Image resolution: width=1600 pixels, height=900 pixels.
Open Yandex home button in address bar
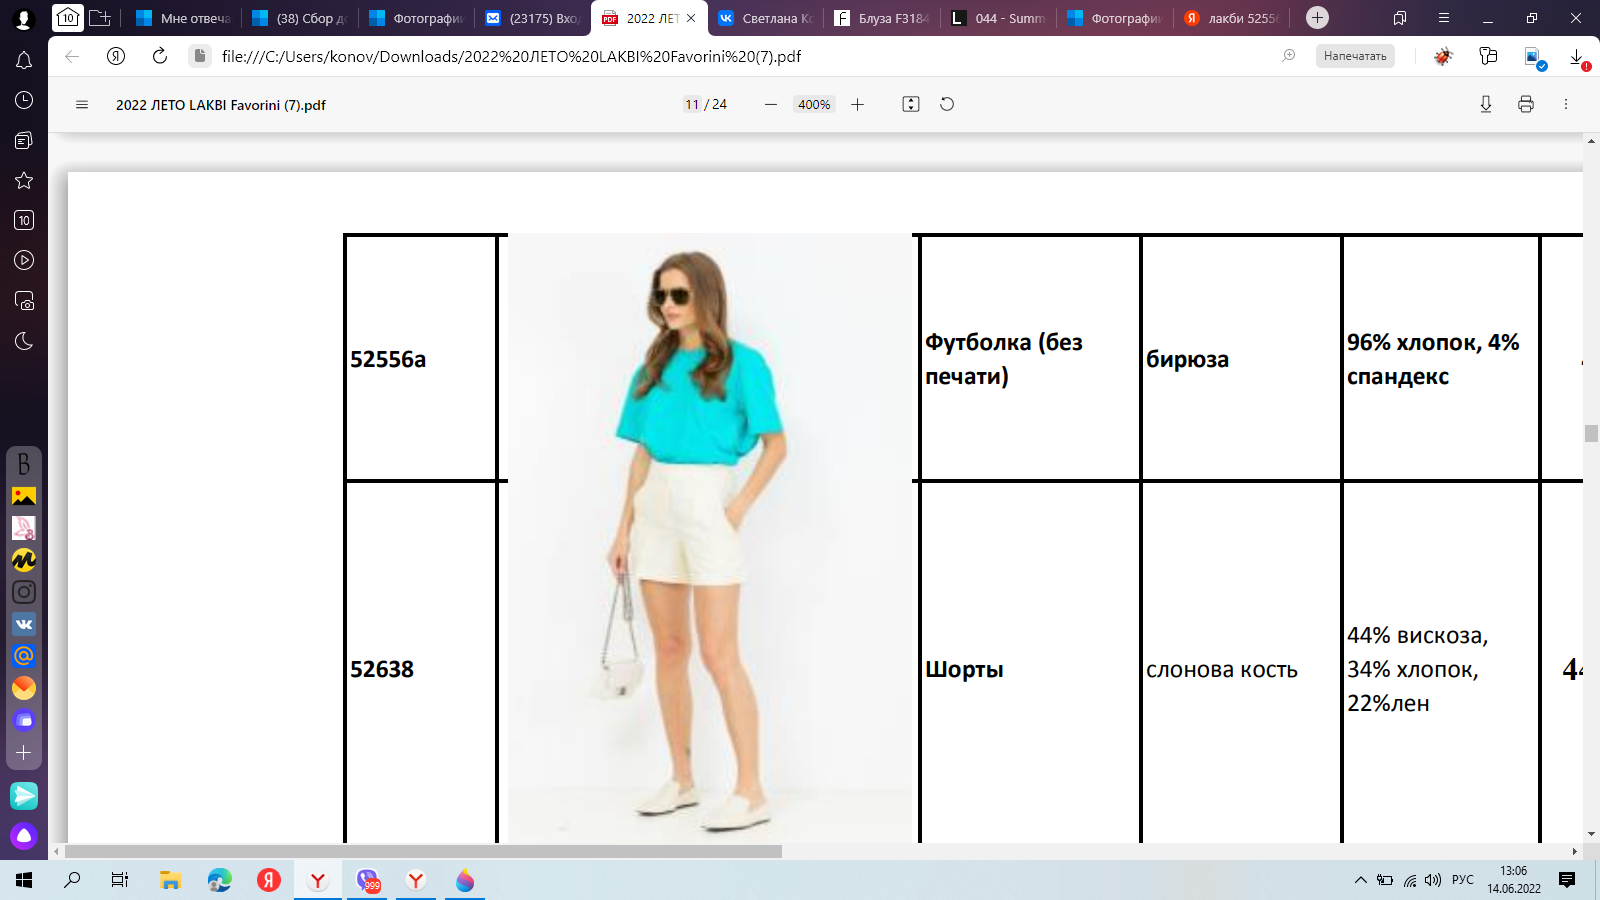[x=116, y=56]
